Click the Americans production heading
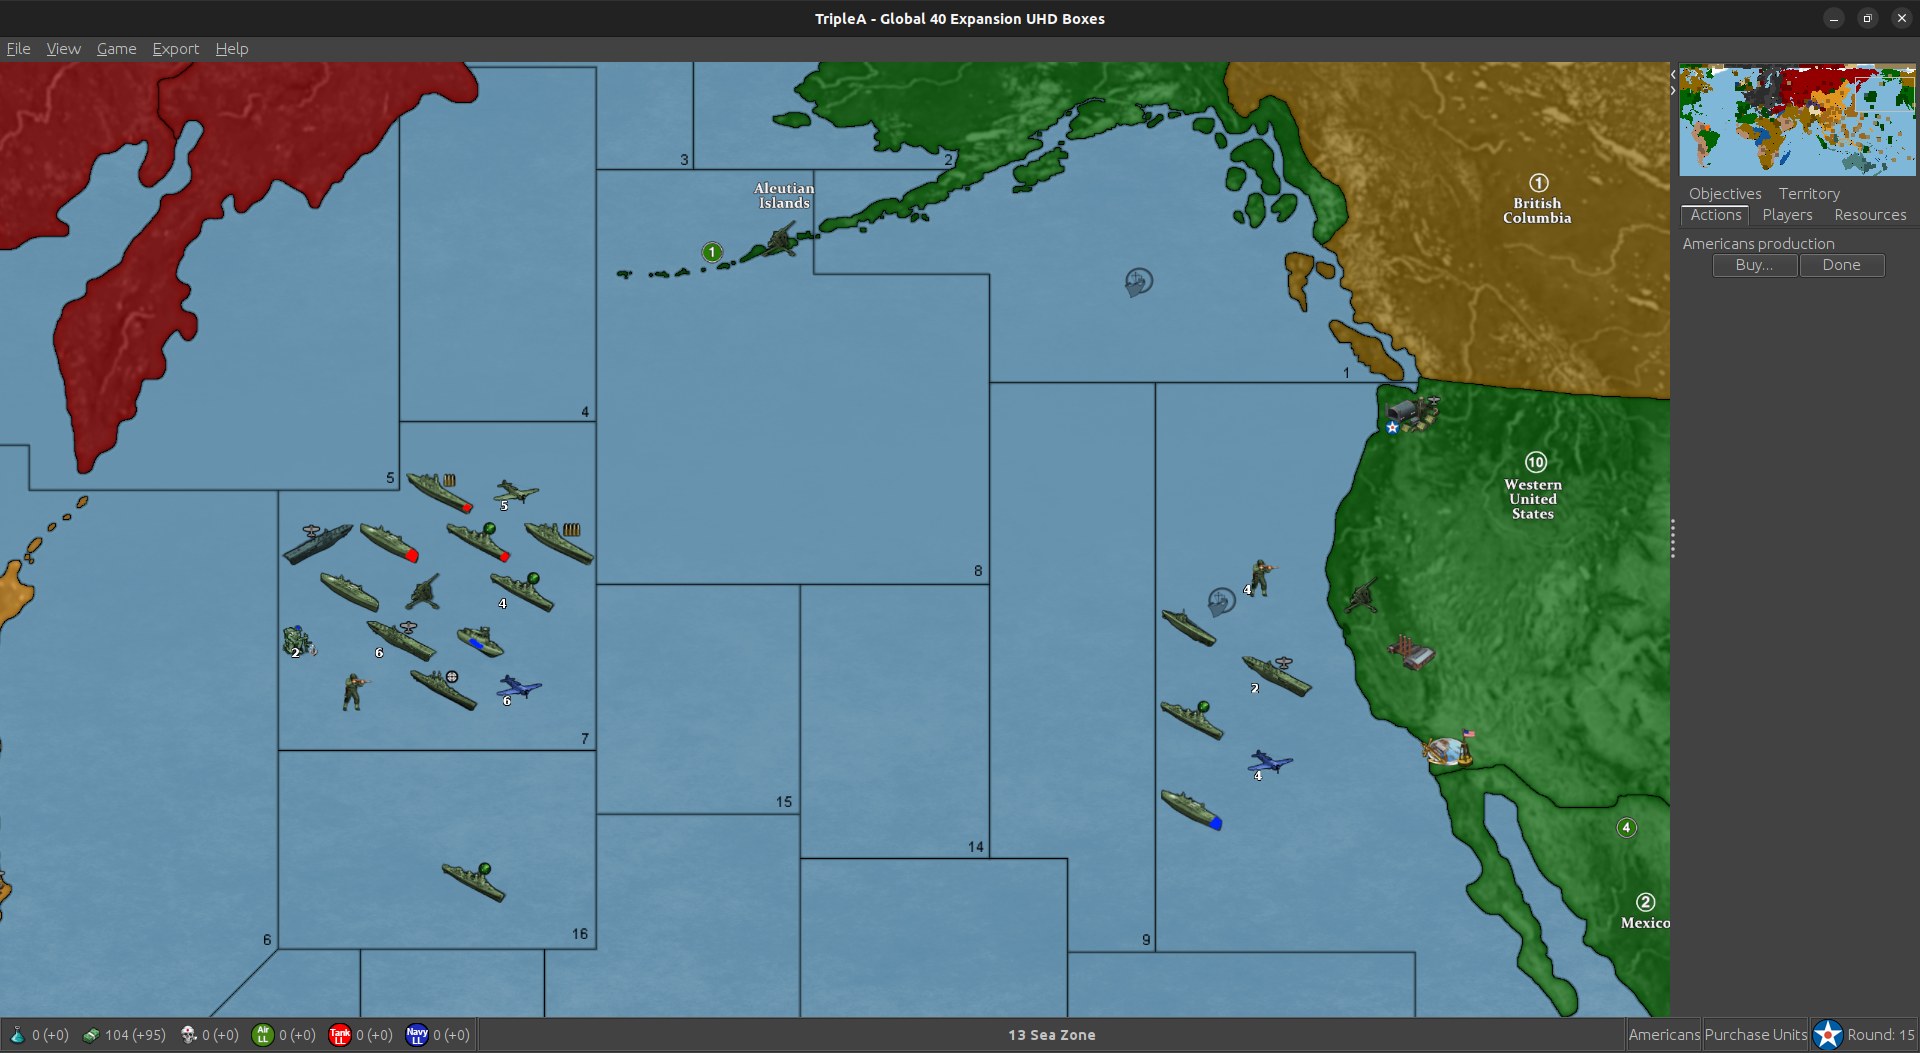 tap(1758, 243)
